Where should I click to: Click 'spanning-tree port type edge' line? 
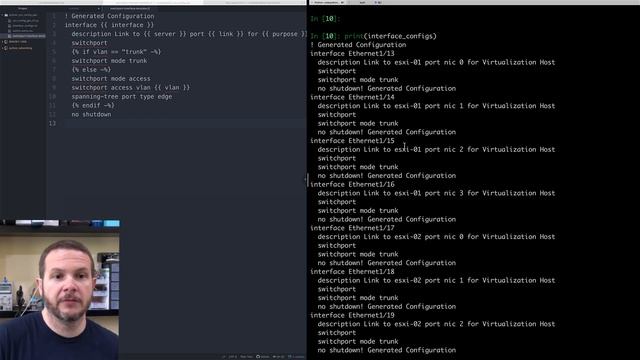(122, 97)
